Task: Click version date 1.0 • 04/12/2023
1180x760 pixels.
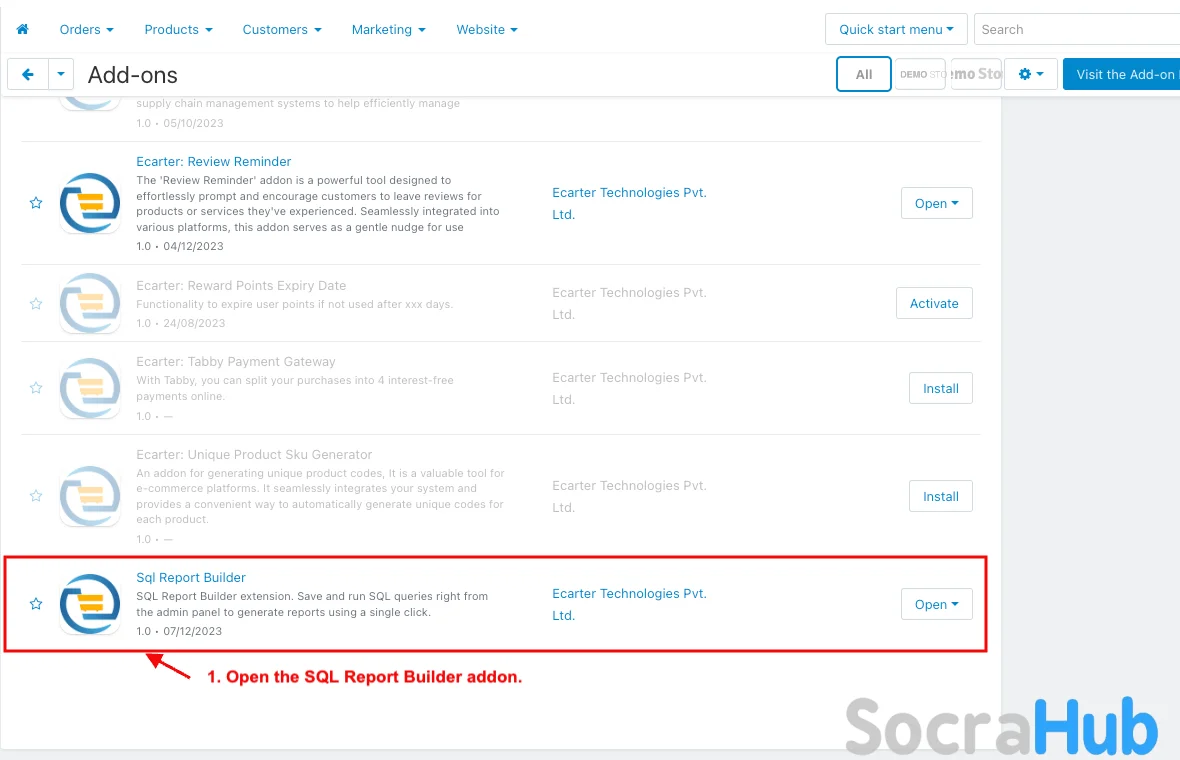Action: coord(180,246)
